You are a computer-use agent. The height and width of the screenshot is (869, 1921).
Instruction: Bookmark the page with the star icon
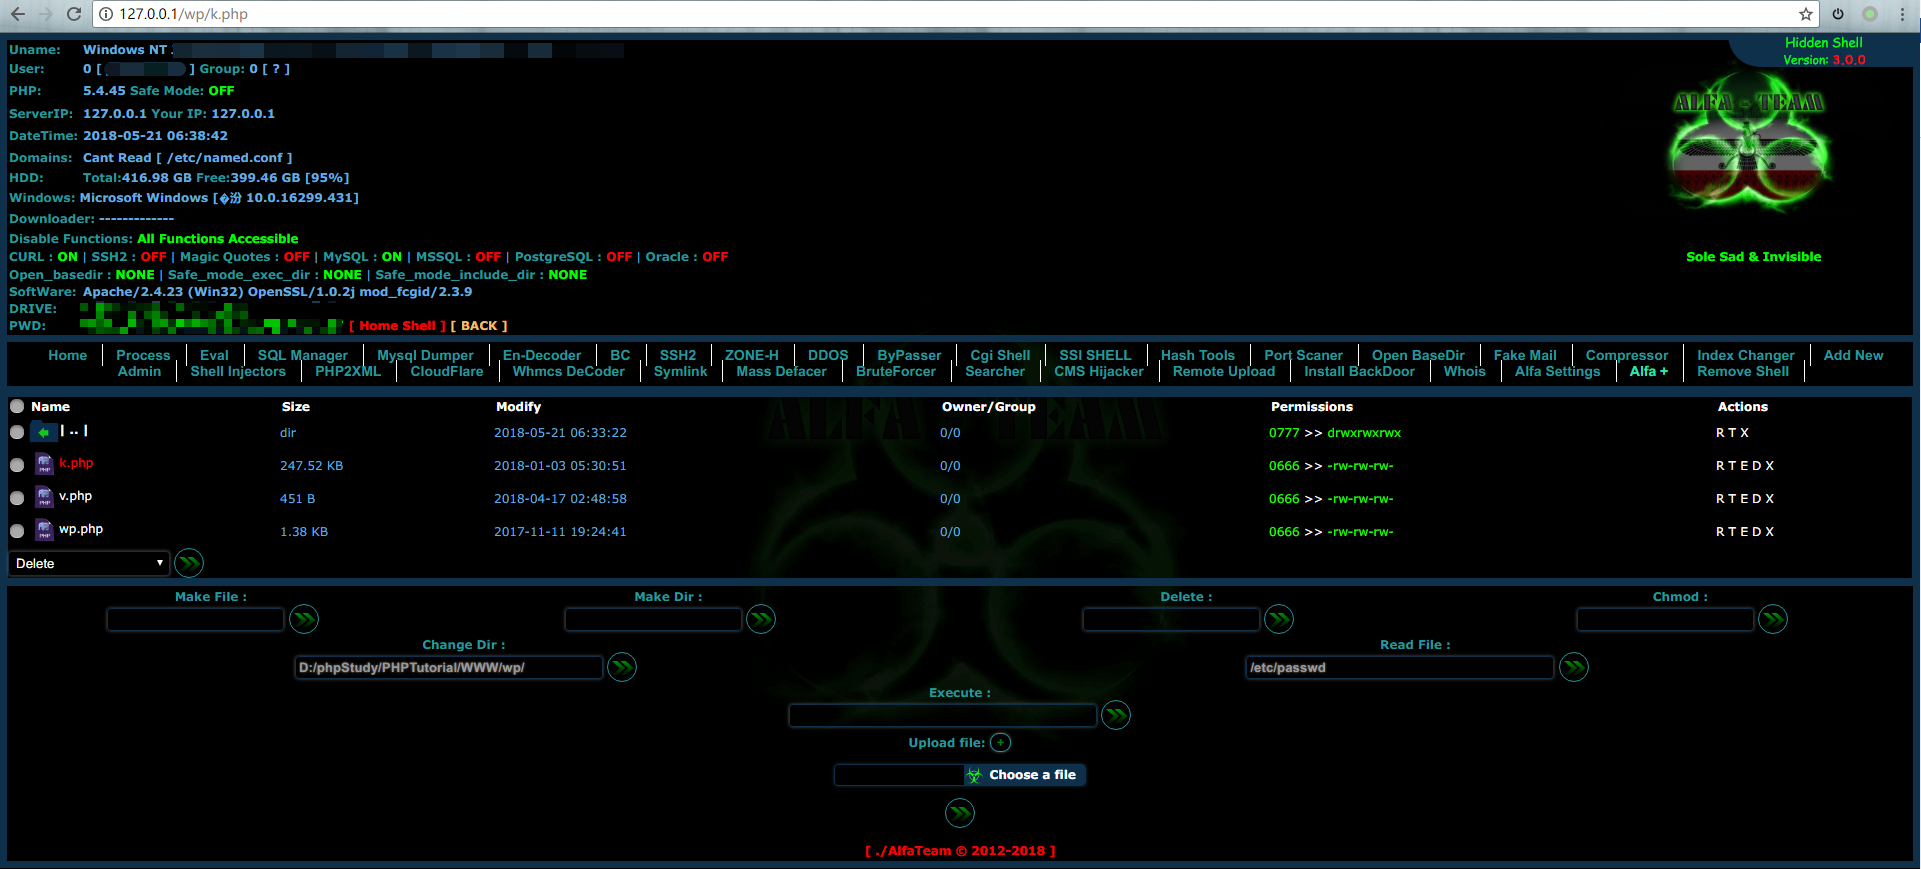click(x=1805, y=14)
